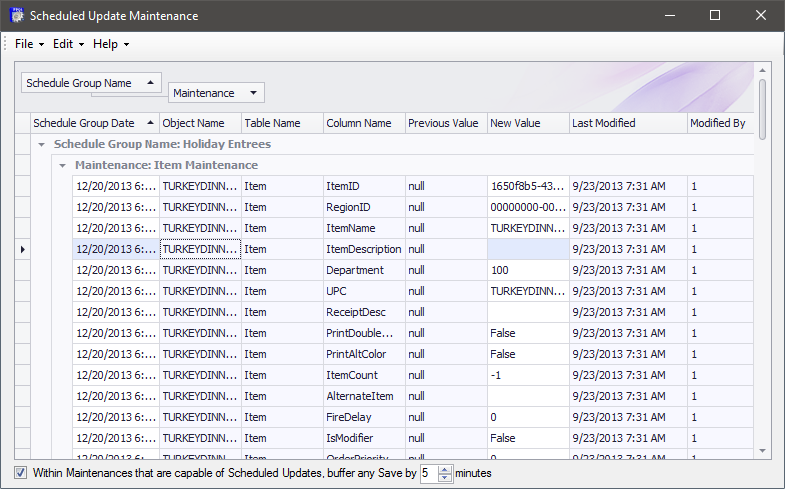Sort by Object Name column header
This screenshot has height=489, width=785.
200,123
